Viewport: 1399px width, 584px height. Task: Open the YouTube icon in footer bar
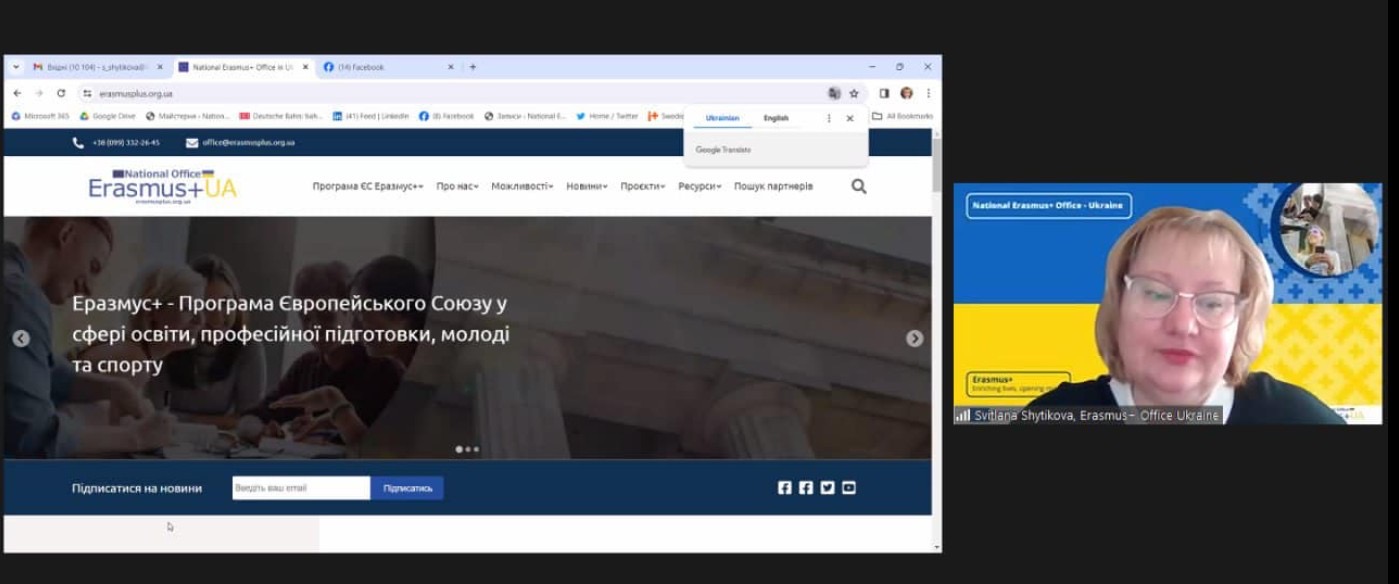tap(849, 488)
